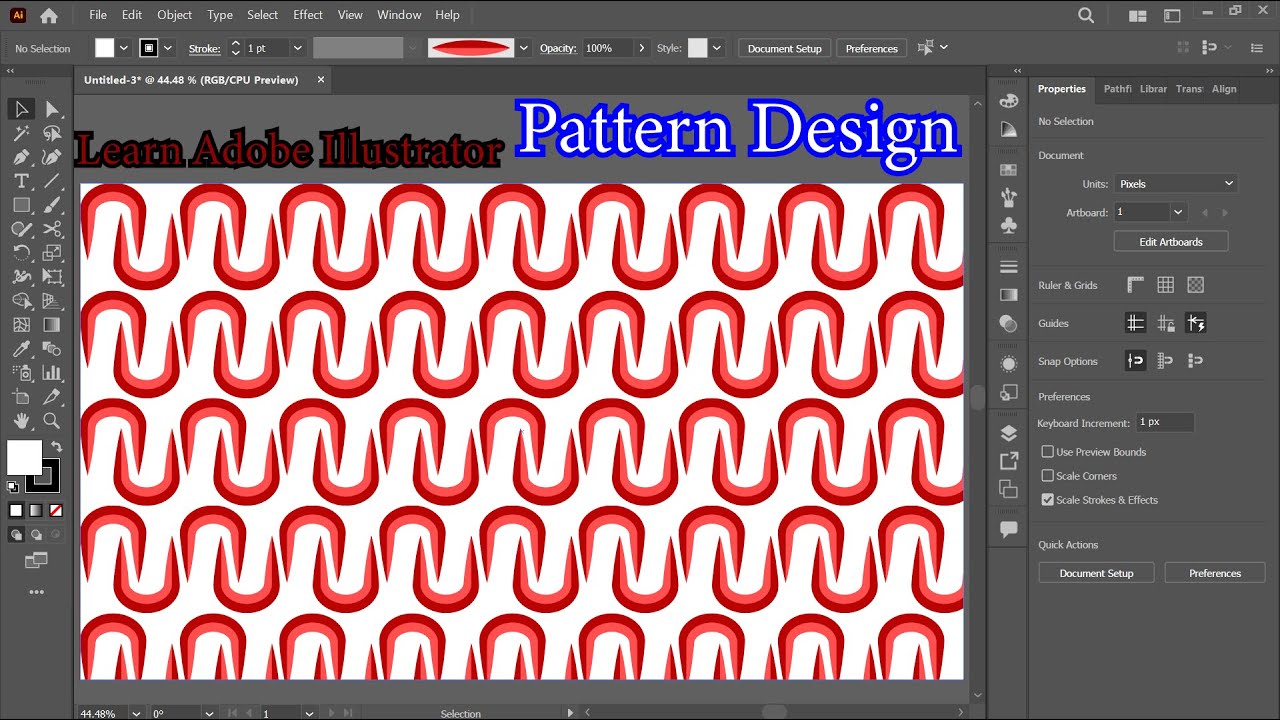Open the stroke weight 1 pt dropdown

[x=297, y=48]
